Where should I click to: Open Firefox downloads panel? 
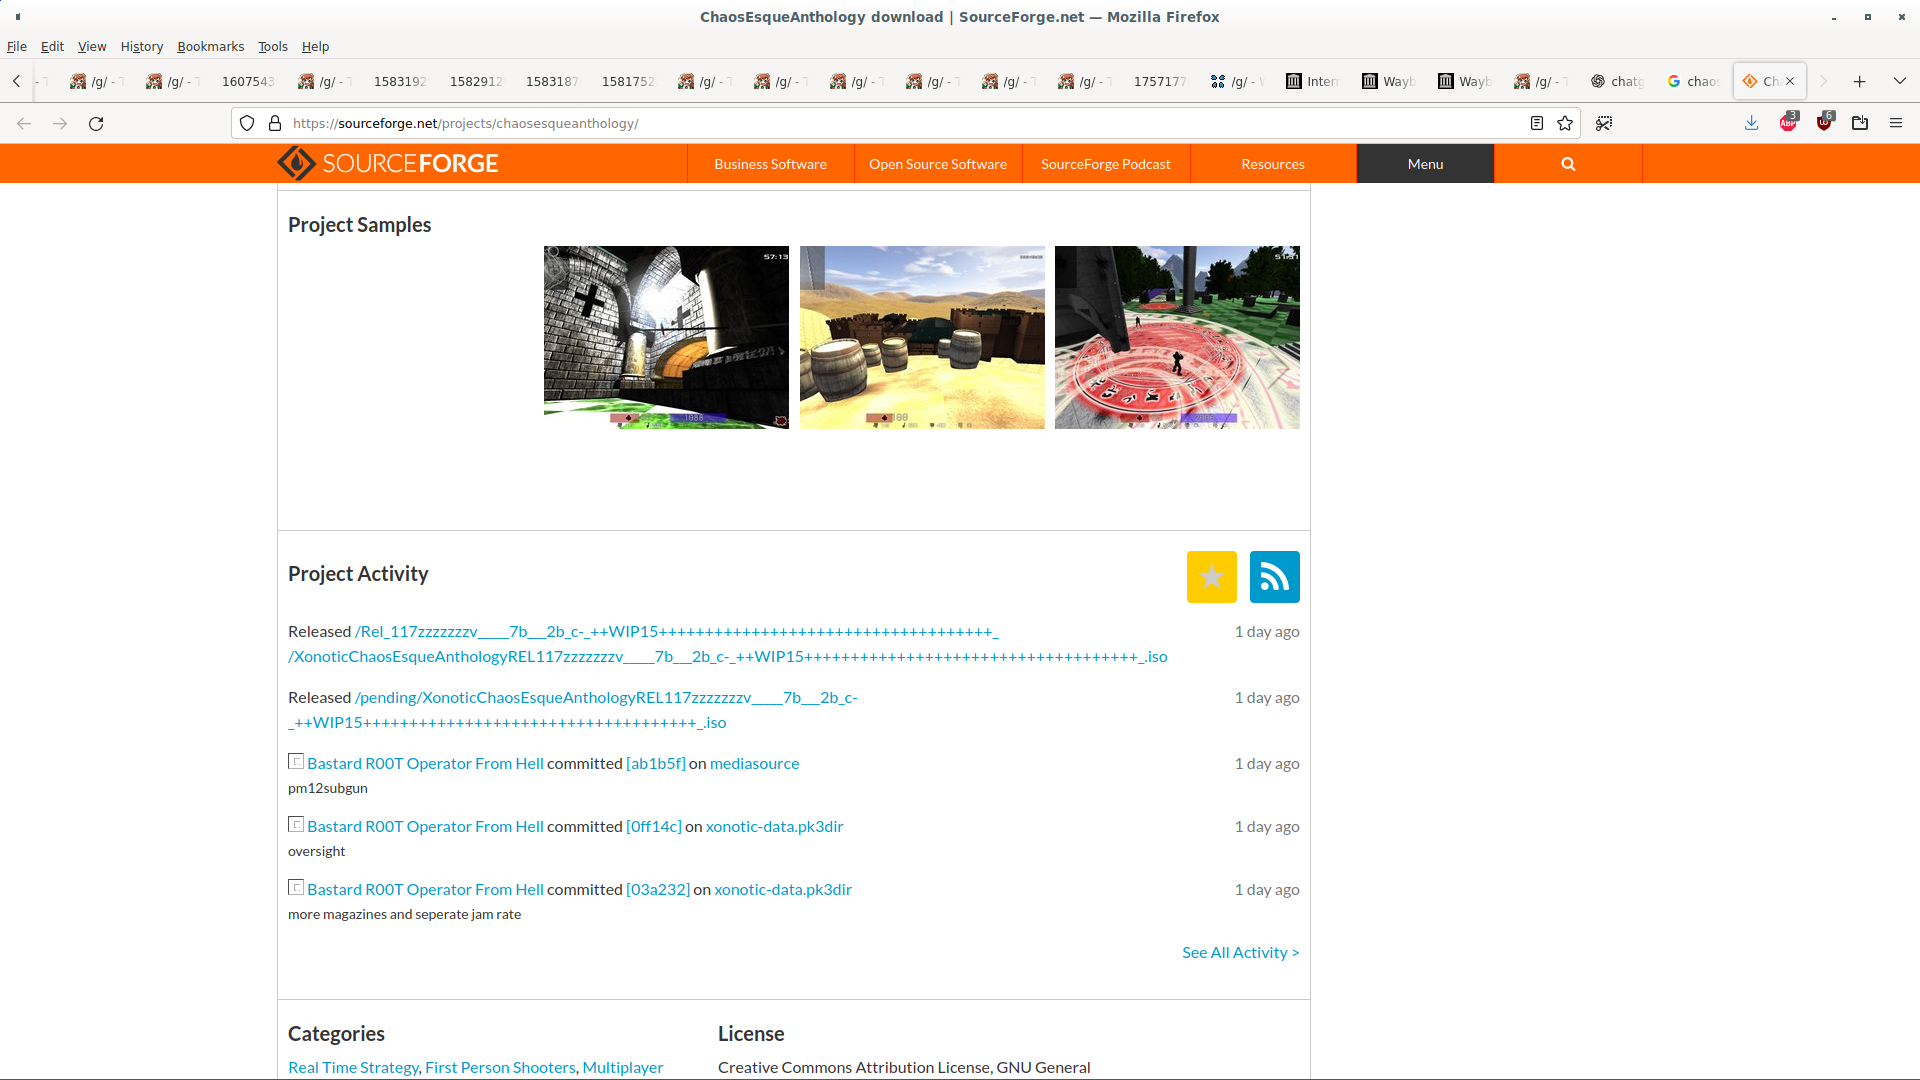(x=1751, y=123)
